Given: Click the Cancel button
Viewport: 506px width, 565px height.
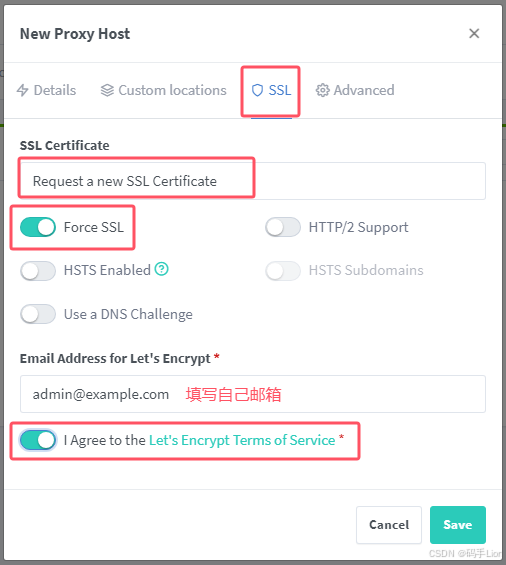Looking at the screenshot, I should tap(389, 525).
